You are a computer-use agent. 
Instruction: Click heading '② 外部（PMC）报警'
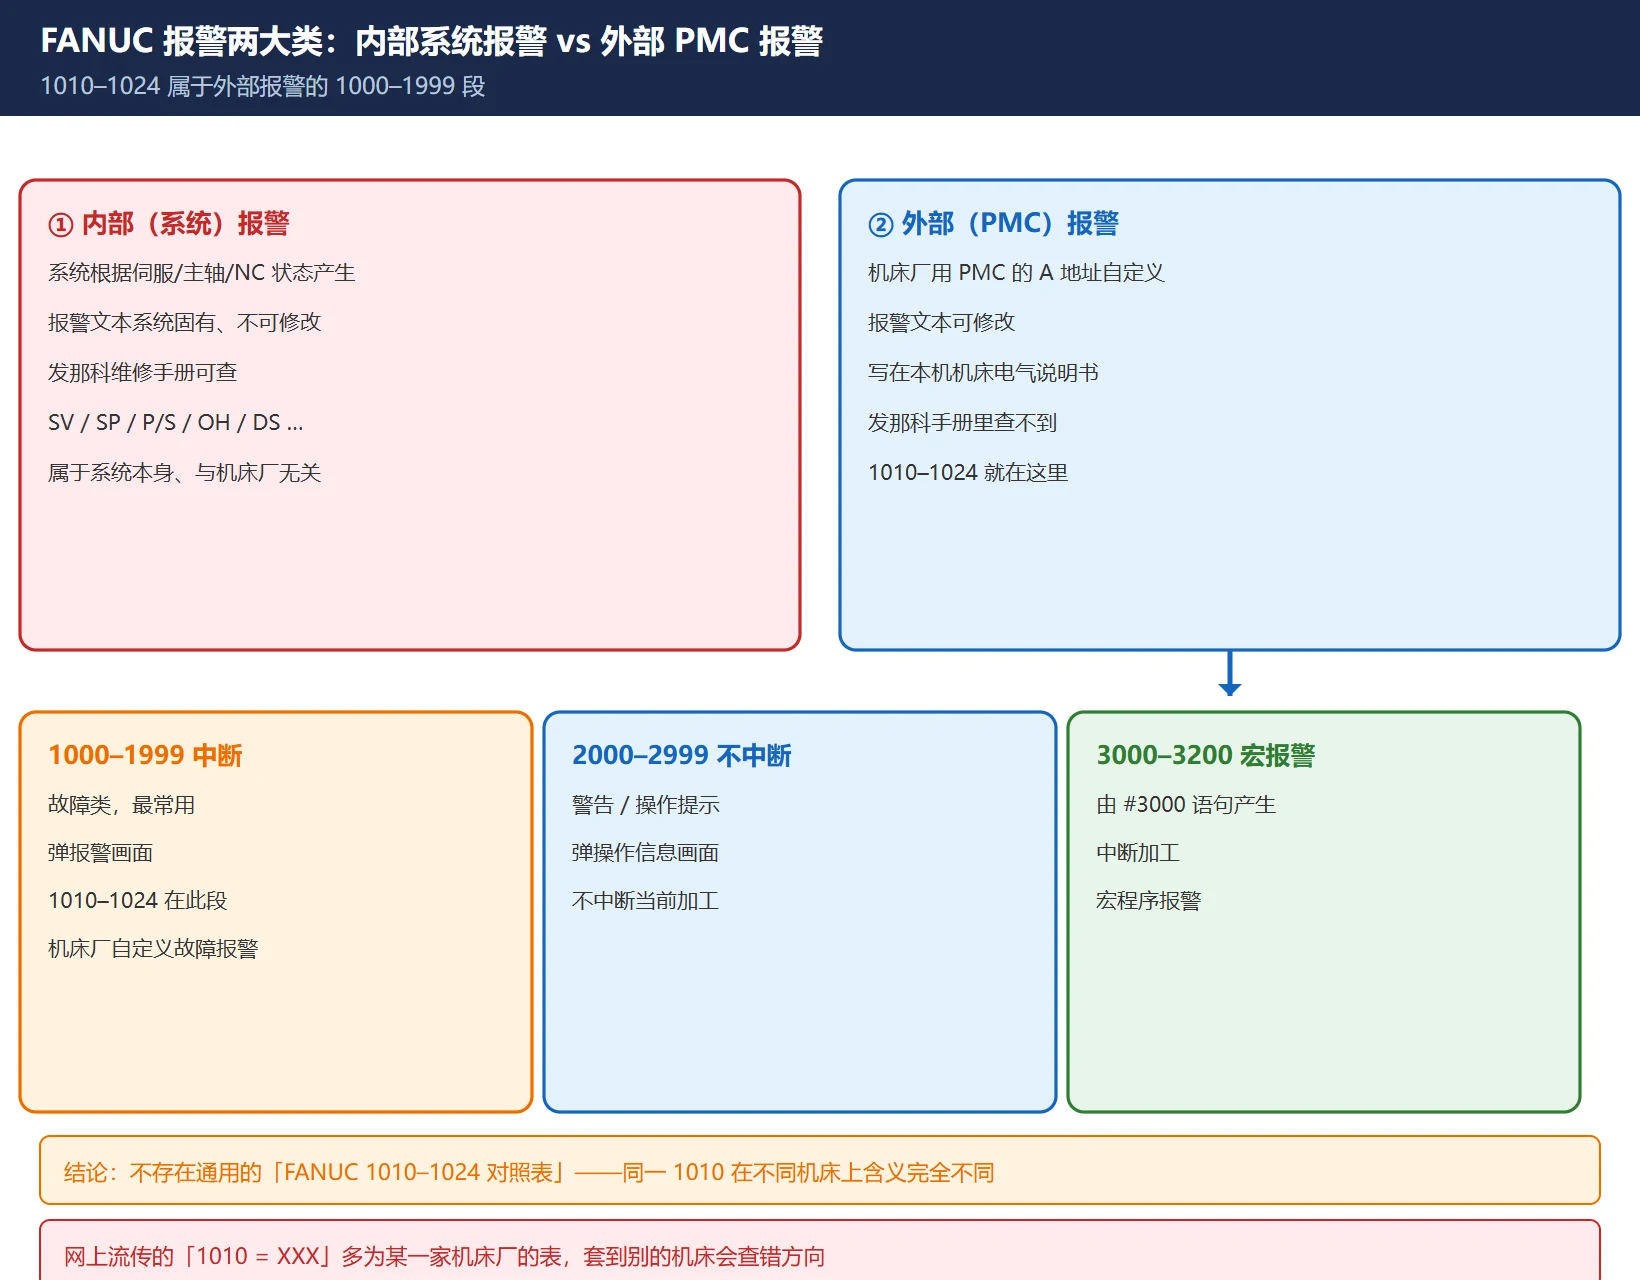coord(994,223)
